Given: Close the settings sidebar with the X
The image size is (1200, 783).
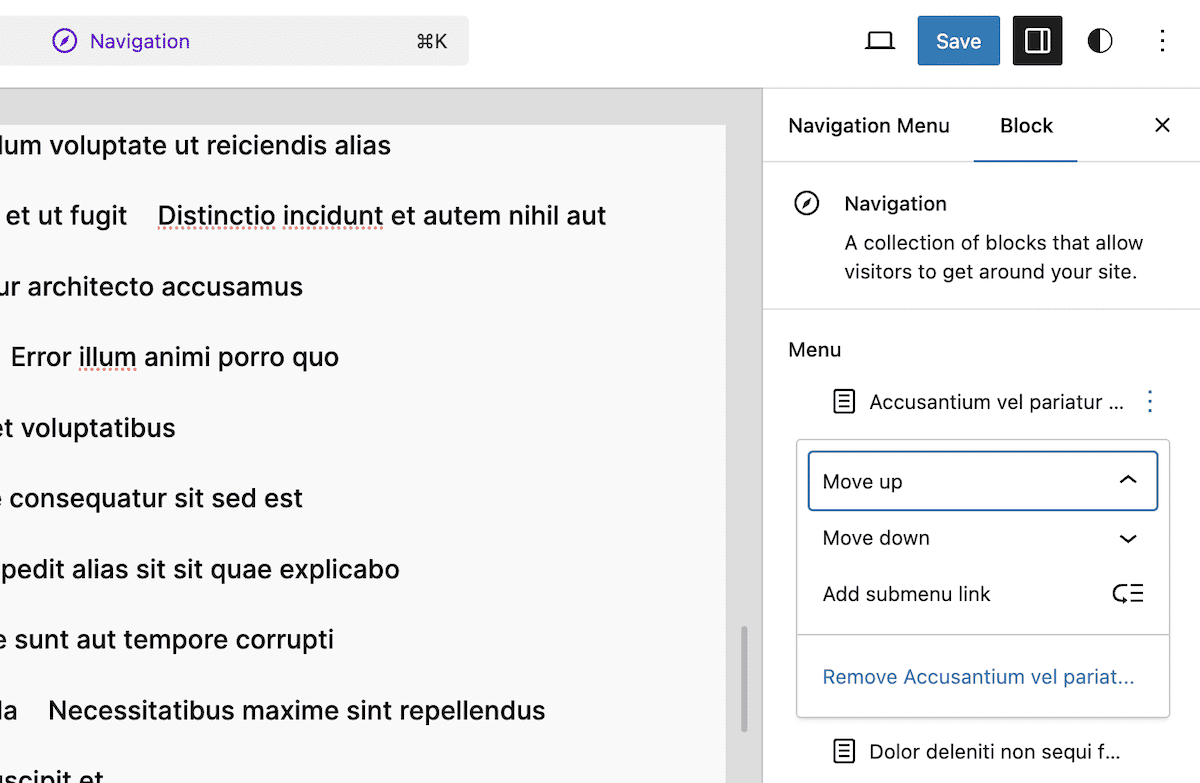Looking at the screenshot, I should (x=1162, y=125).
